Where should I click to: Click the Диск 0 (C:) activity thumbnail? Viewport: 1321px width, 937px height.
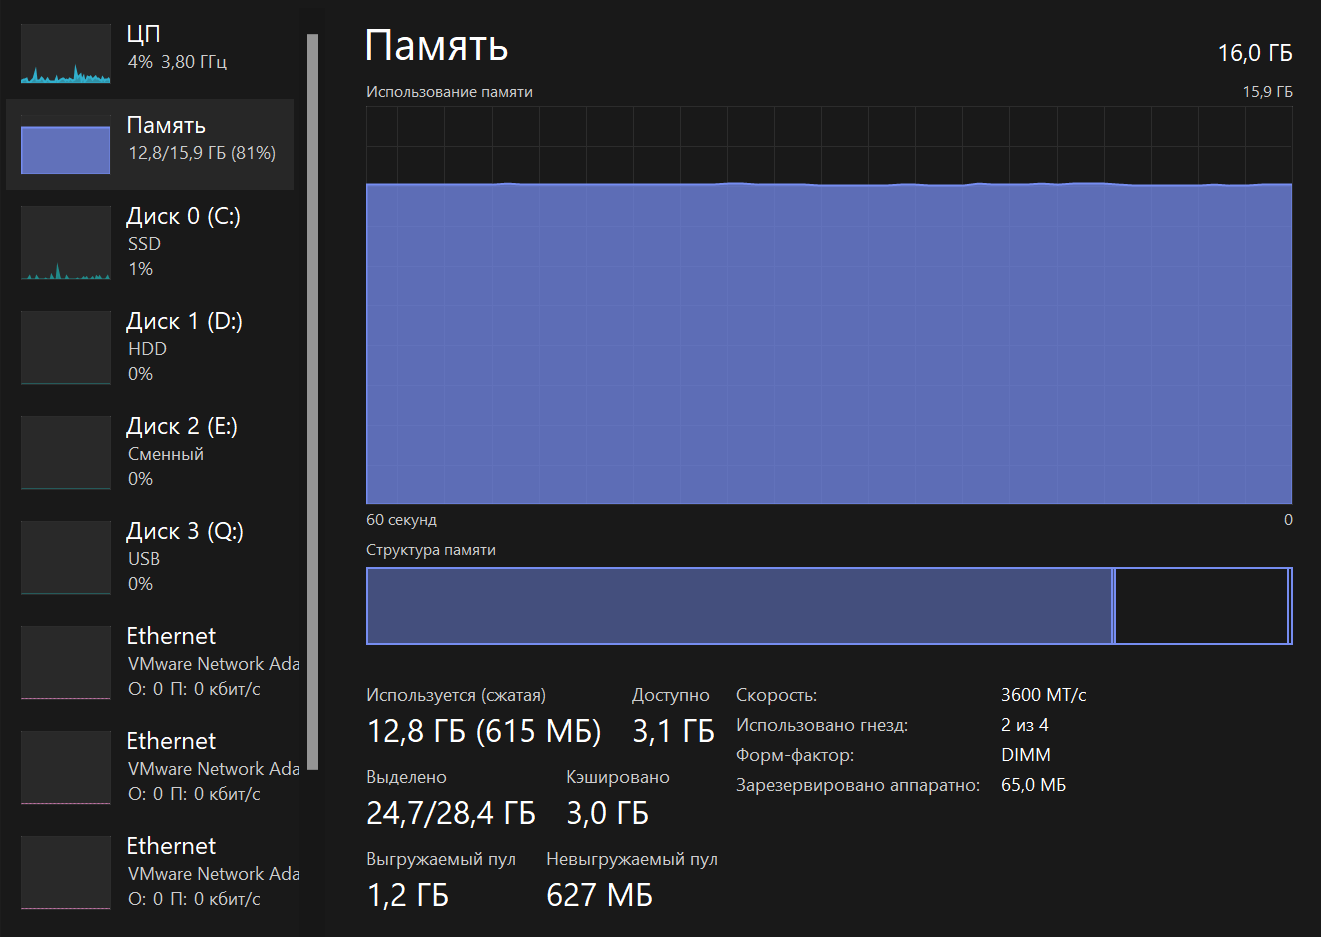[x=66, y=243]
